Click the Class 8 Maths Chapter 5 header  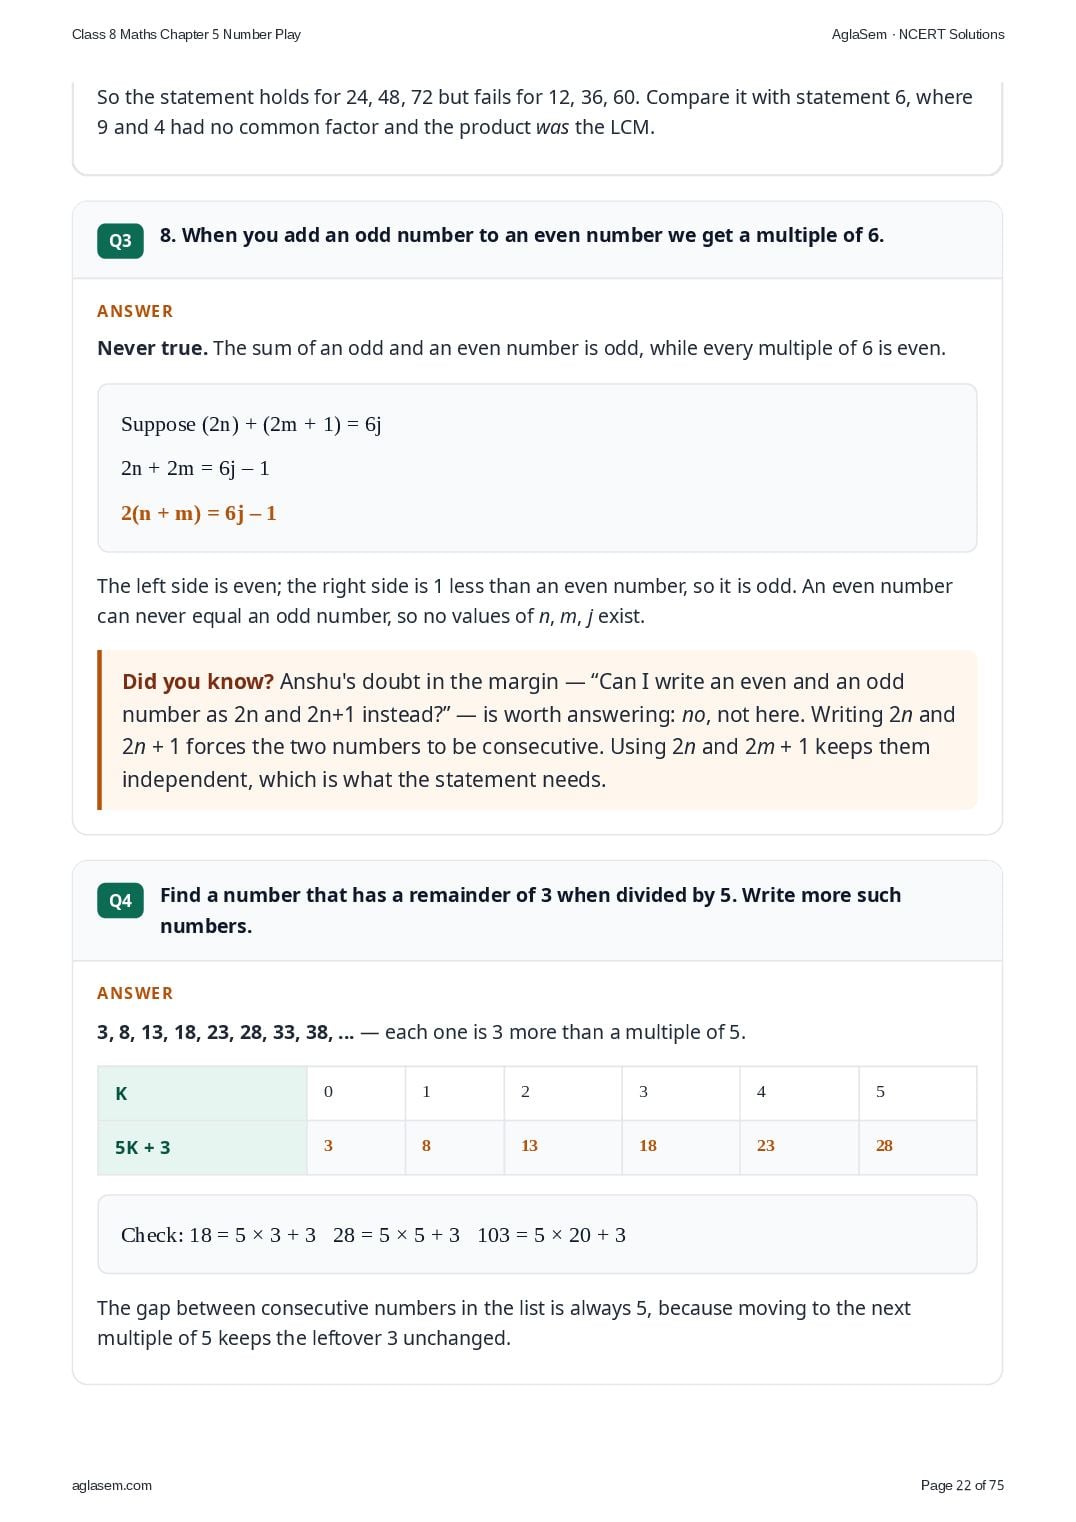[186, 34]
